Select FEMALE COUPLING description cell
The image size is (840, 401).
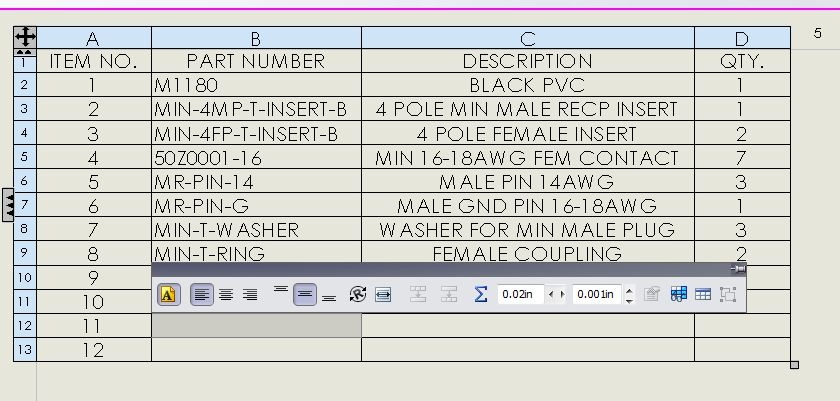coord(528,252)
